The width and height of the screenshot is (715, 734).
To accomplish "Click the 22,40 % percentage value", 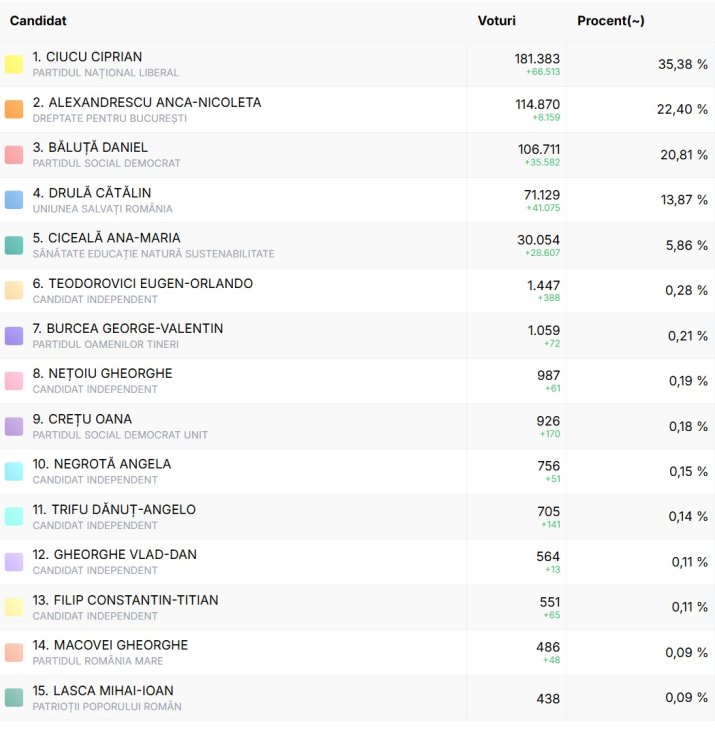I will (x=682, y=110).
